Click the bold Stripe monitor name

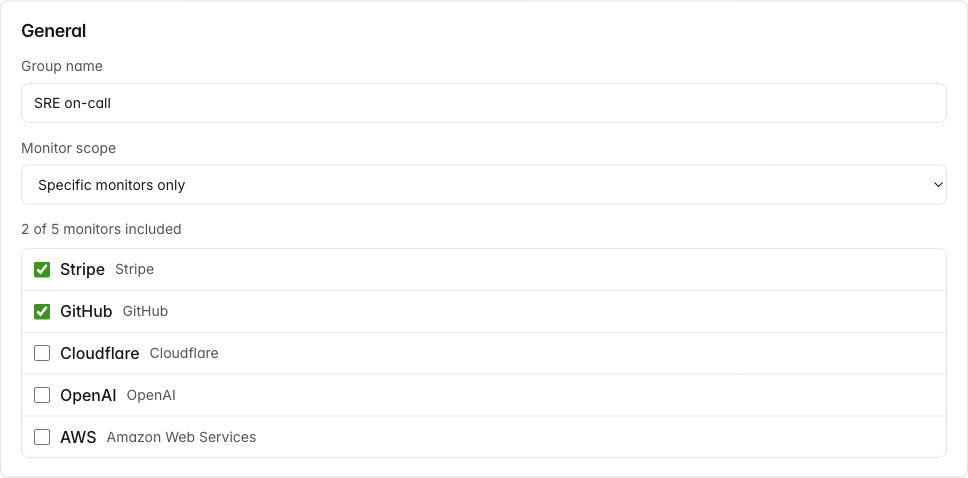pos(82,270)
